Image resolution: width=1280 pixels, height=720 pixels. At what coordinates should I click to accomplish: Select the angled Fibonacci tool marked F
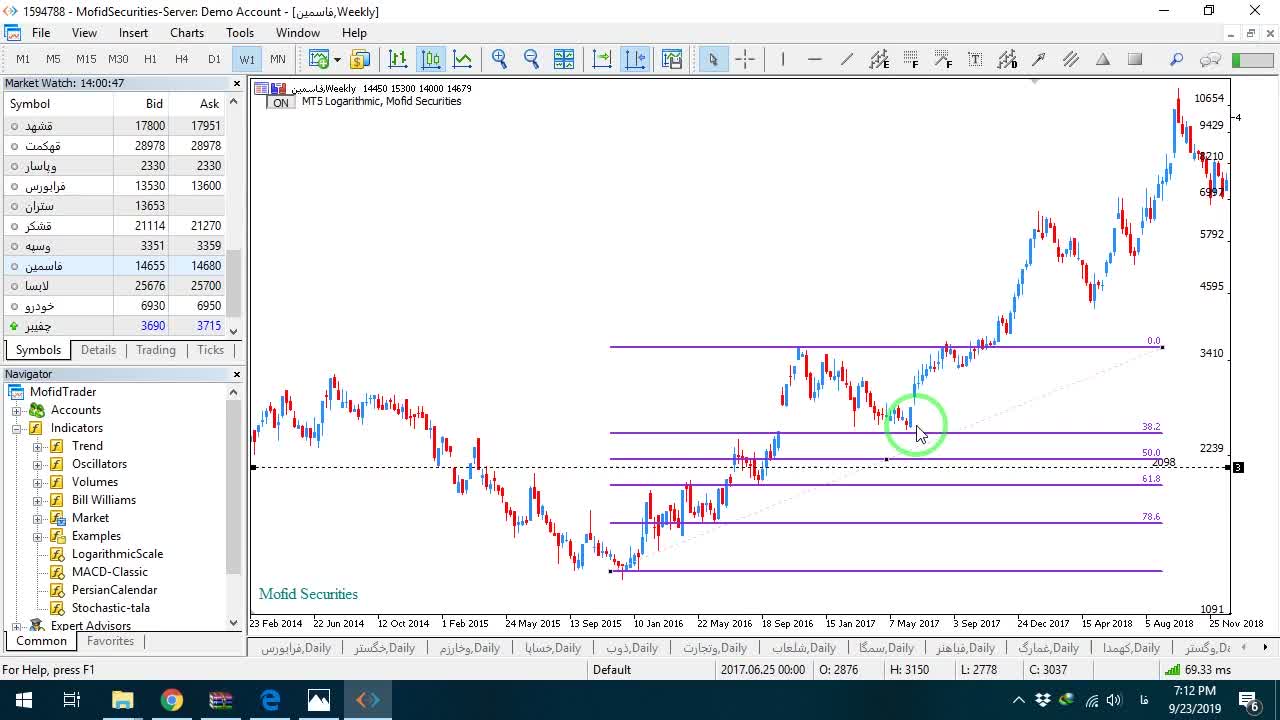click(x=943, y=59)
